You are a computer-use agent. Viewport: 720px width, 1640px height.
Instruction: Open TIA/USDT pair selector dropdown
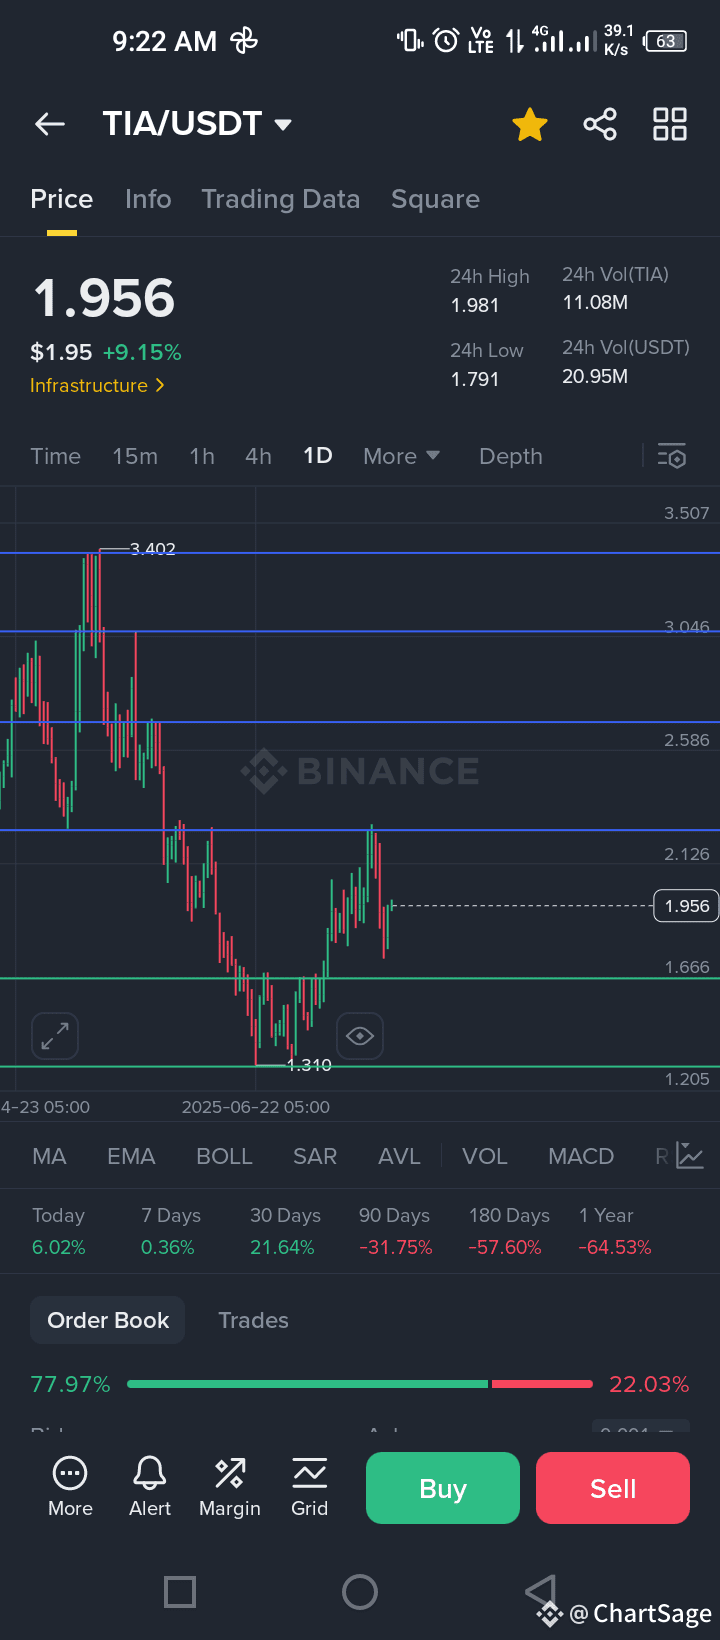[197, 124]
